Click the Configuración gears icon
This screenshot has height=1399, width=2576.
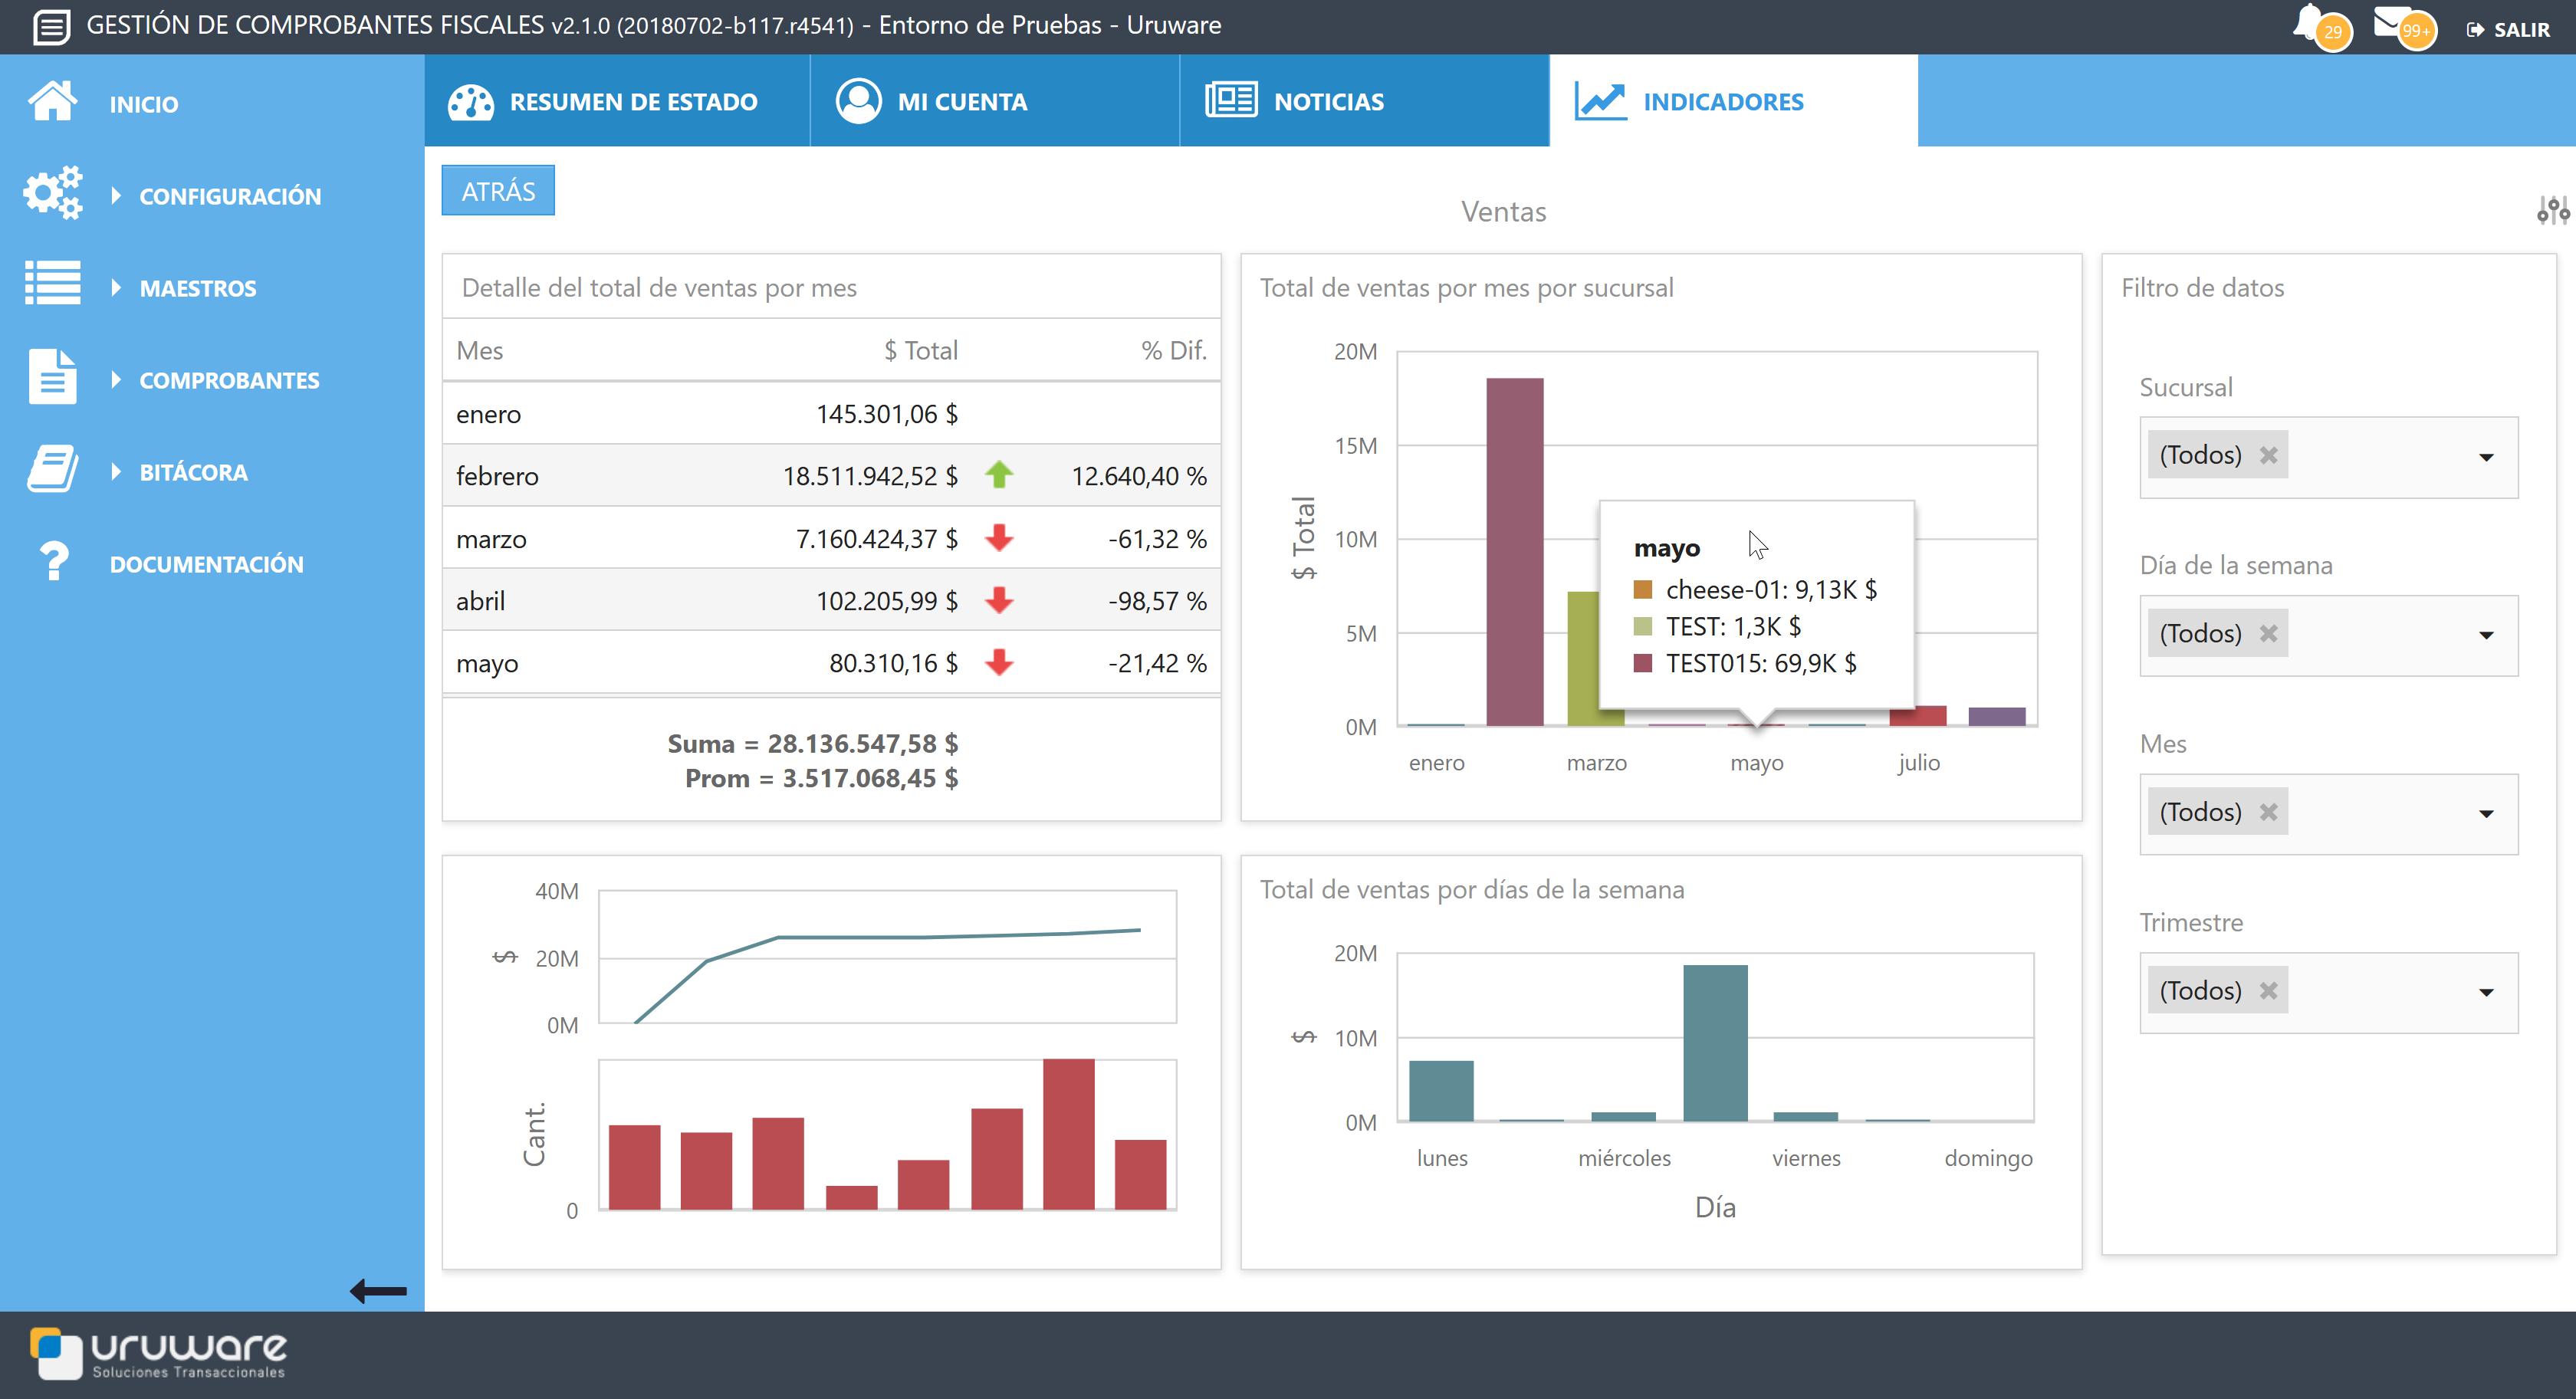click(x=52, y=194)
